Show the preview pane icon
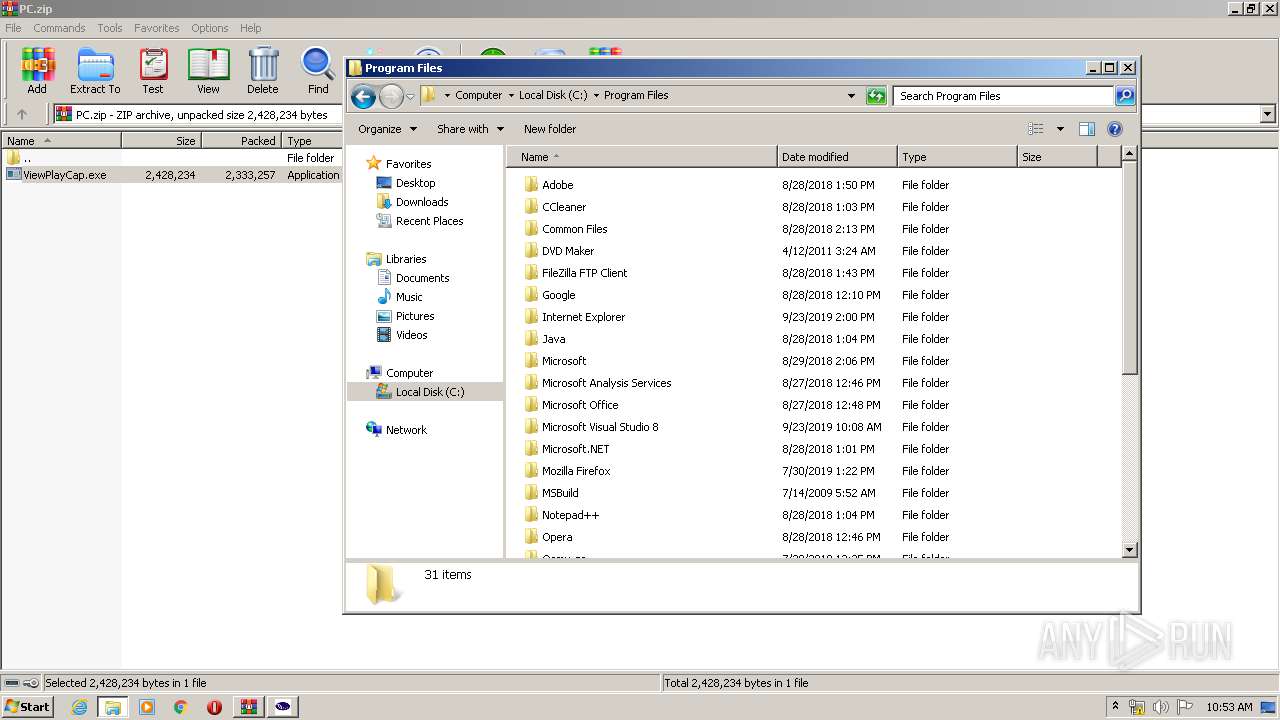This screenshot has height=720, width=1280. click(1087, 129)
